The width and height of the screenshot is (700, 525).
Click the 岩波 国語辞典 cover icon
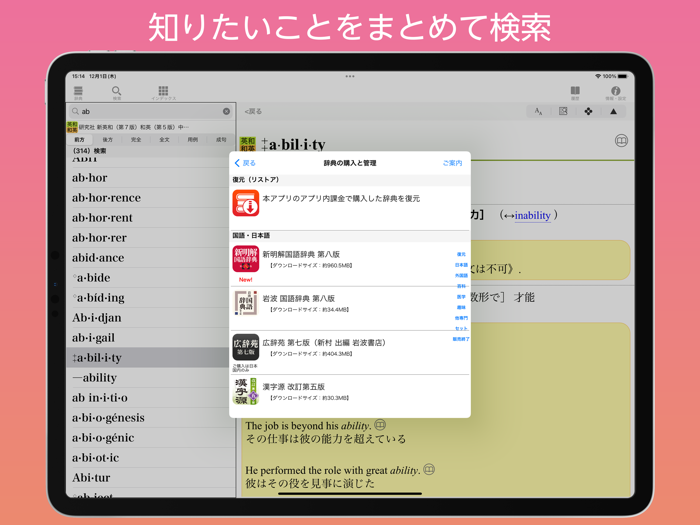tap(246, 303)
